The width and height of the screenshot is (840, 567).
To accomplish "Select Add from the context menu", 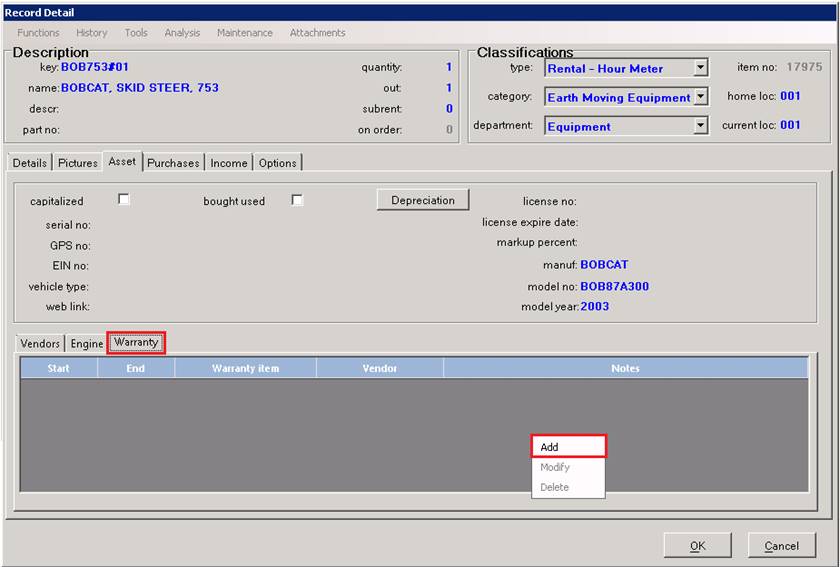I will click(x=568, y=447).
